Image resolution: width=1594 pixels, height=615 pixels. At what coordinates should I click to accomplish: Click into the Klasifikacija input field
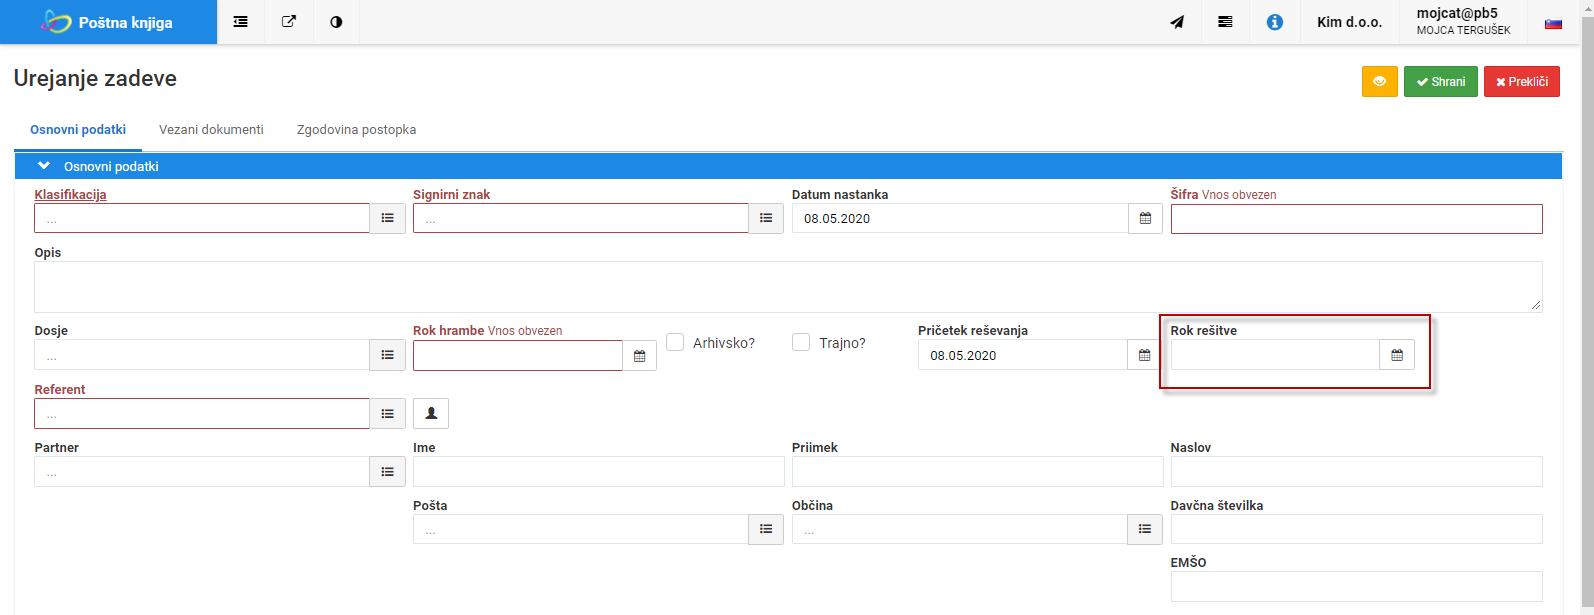(x=202, y=218)
